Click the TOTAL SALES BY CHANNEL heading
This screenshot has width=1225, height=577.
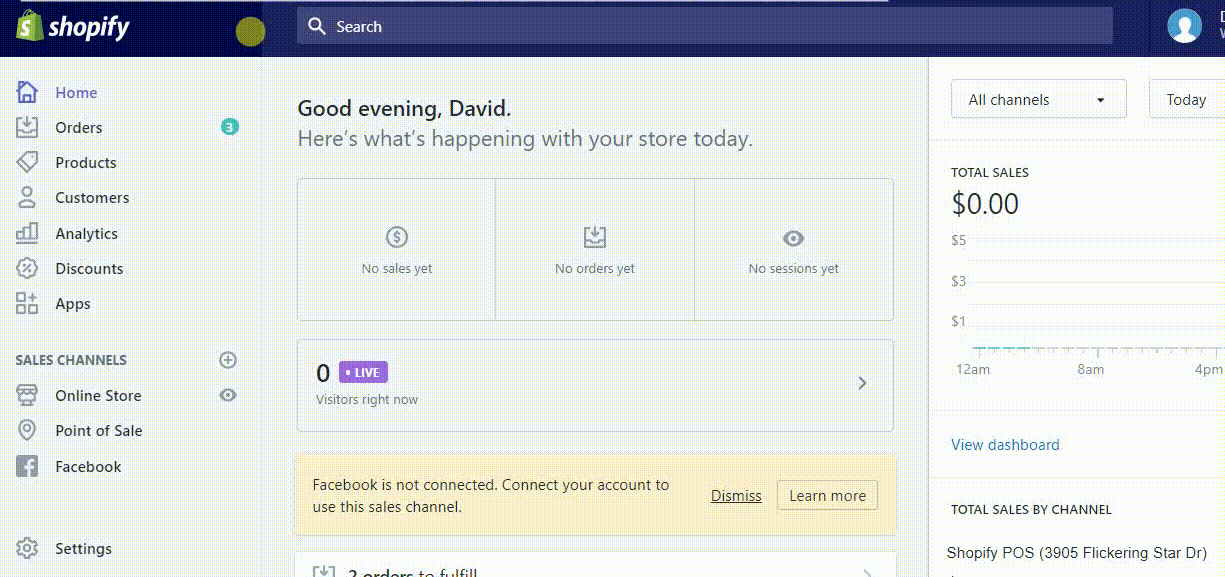(x=1031, y=509)
